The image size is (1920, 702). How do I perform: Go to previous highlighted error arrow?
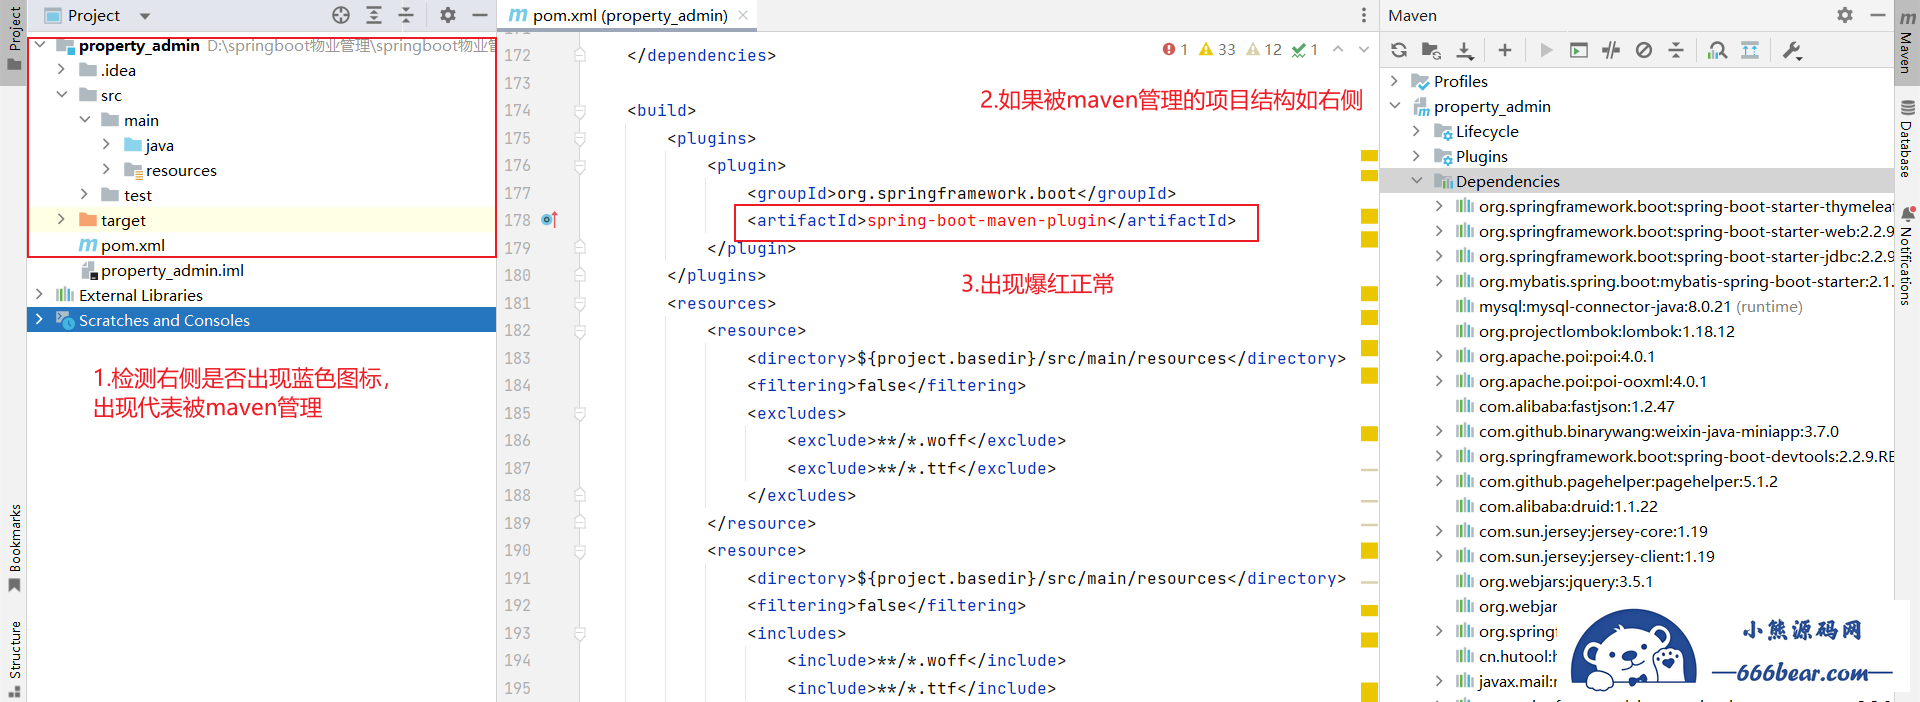[x=1338, y=49]
